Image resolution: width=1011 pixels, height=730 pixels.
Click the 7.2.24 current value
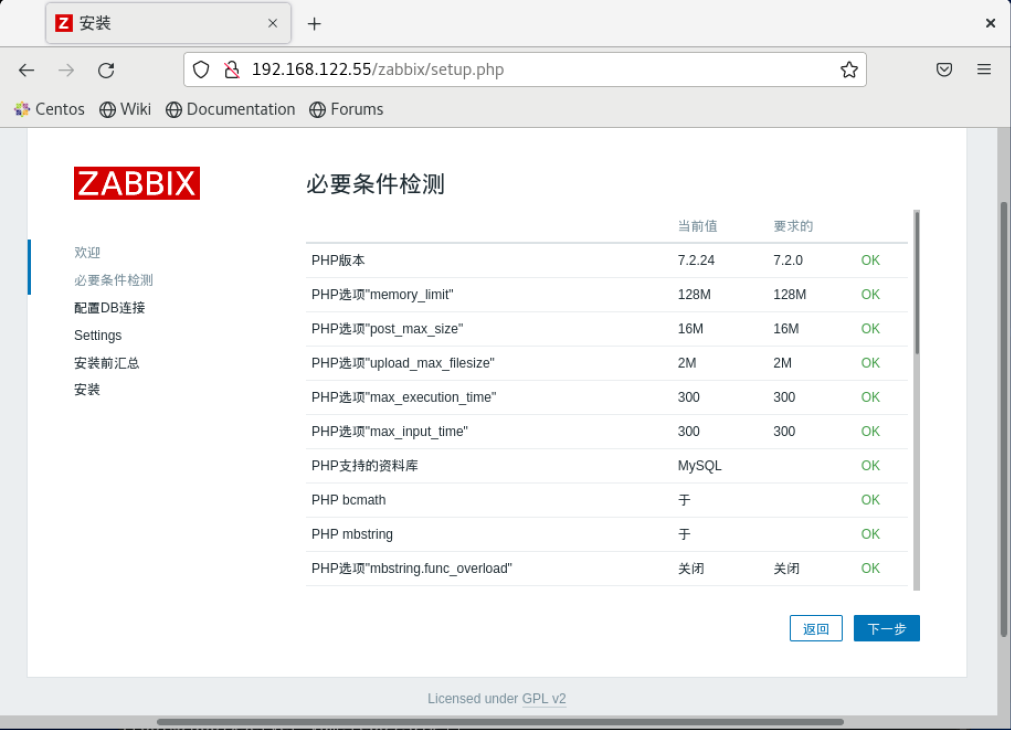pyautogui.click(x=696, y=261)
